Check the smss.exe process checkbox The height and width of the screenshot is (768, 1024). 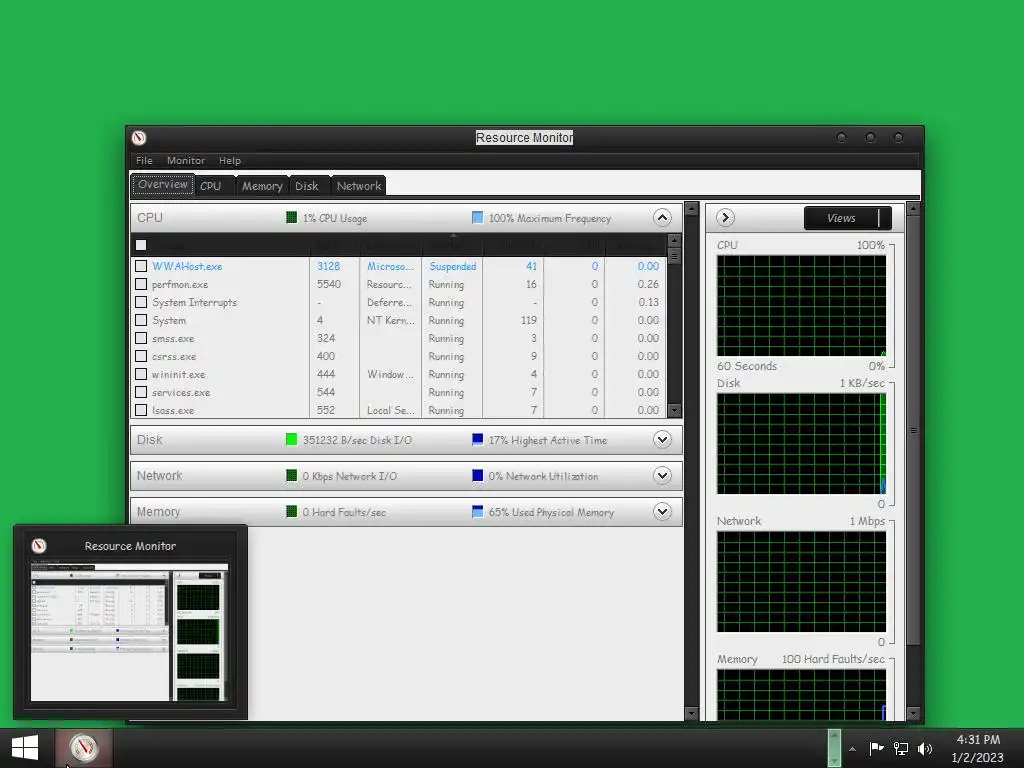point(140,338)
